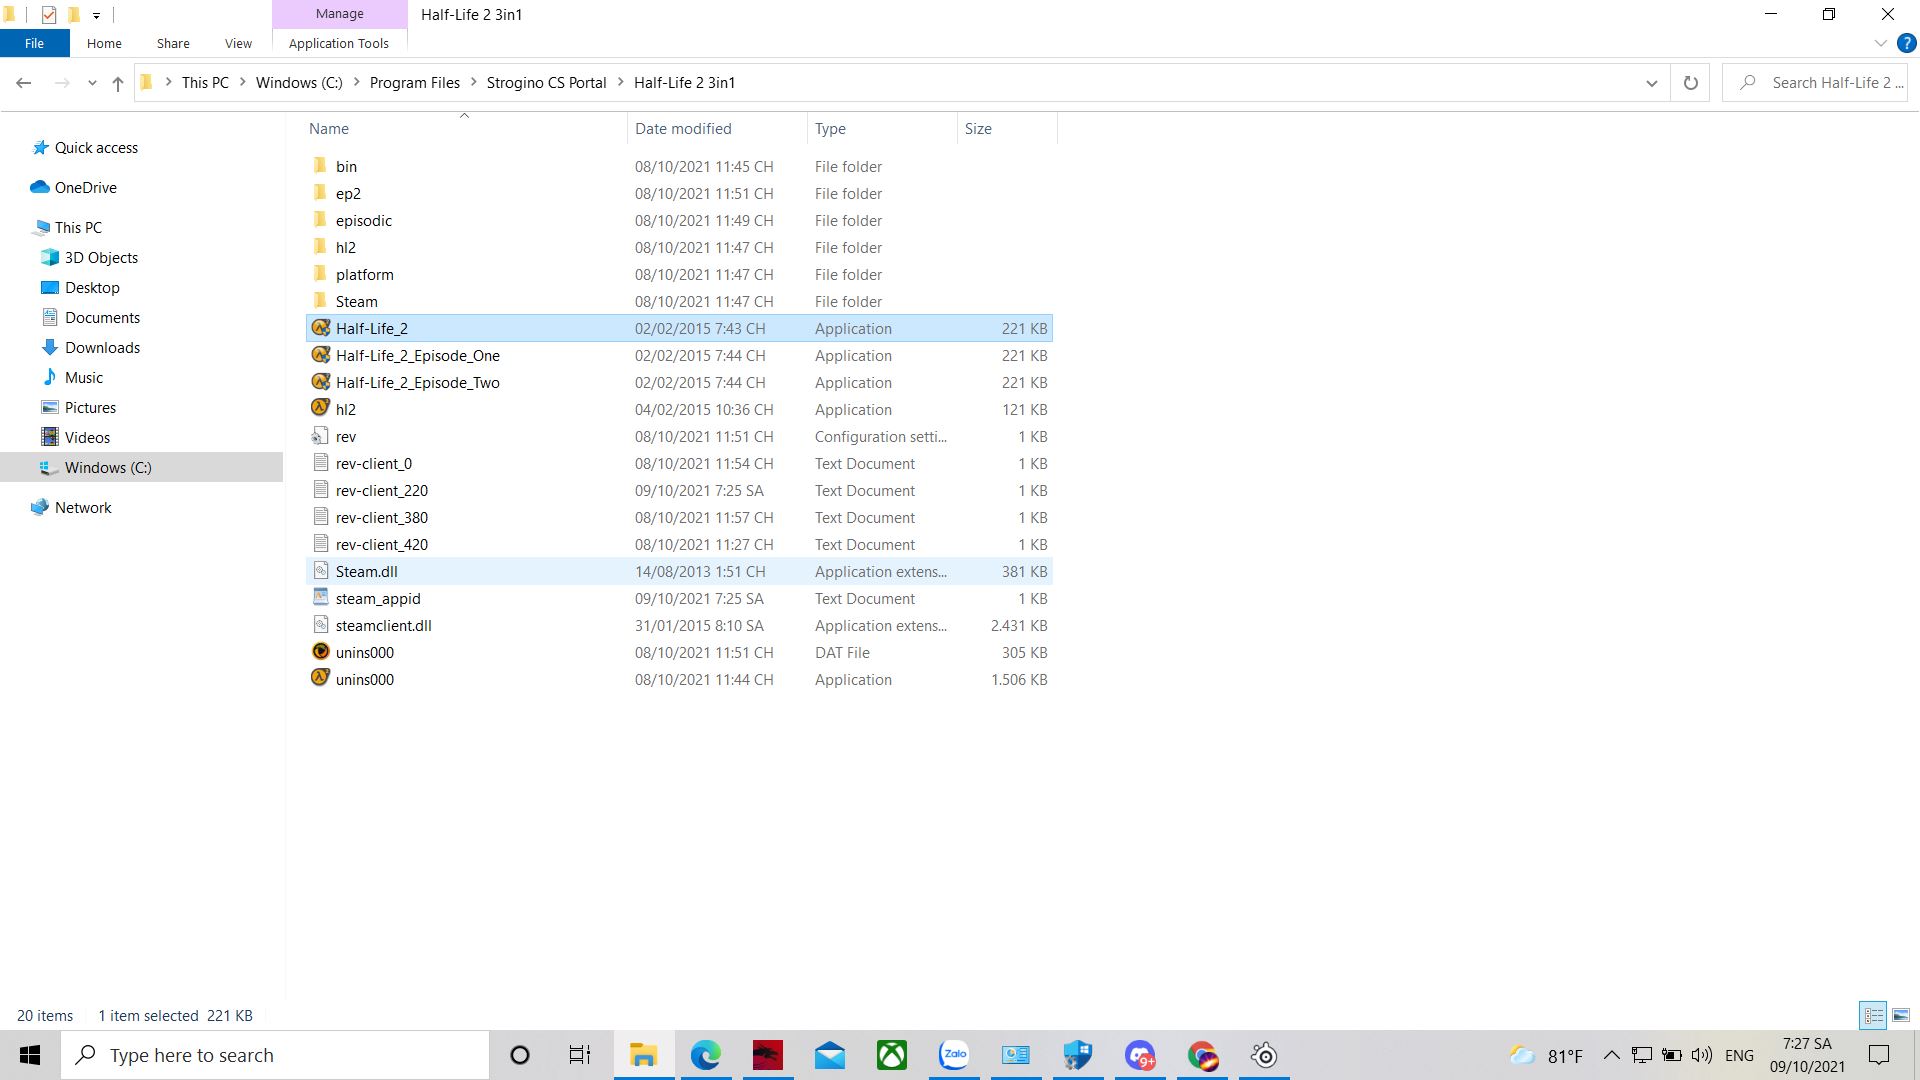Open the Quick Access Toolbar customize dropdown
1920x1080 pixels.
click(x=96, y=15)
